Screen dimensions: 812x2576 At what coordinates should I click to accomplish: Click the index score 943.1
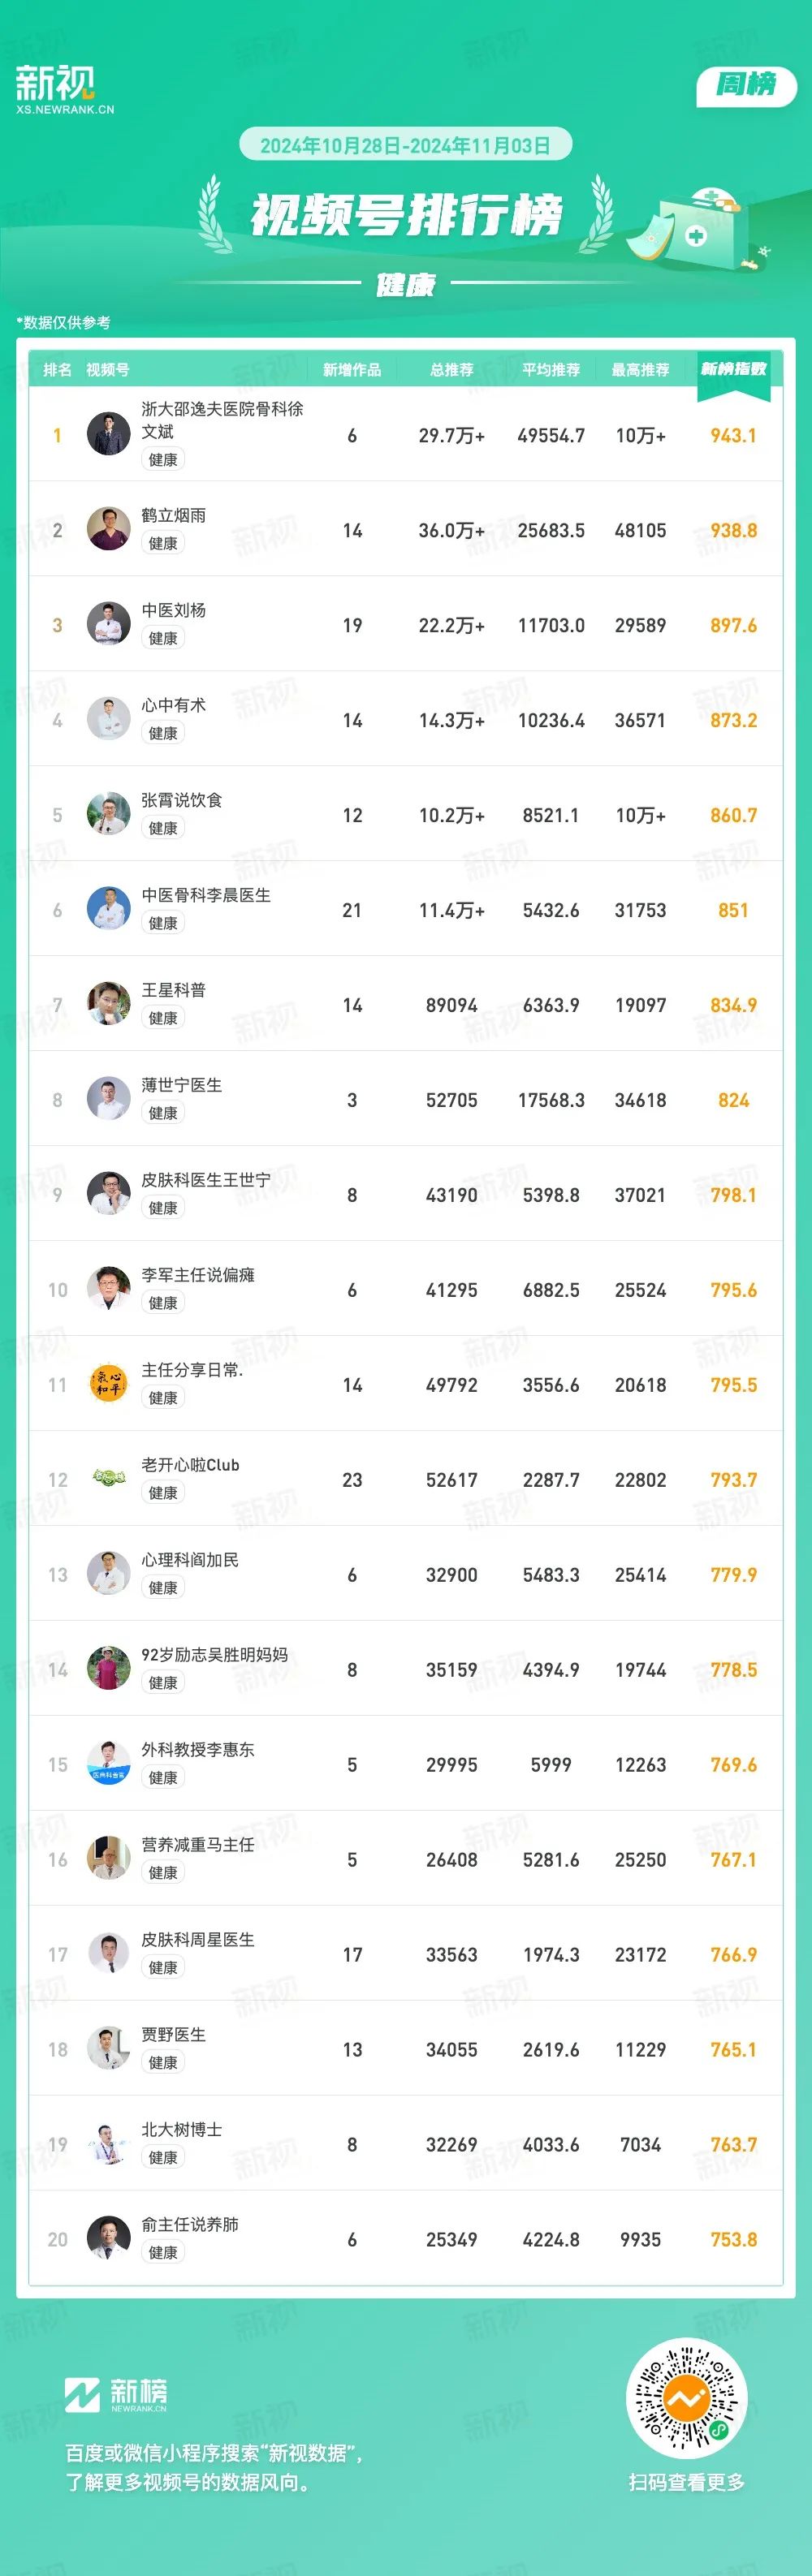pos(733,436)
